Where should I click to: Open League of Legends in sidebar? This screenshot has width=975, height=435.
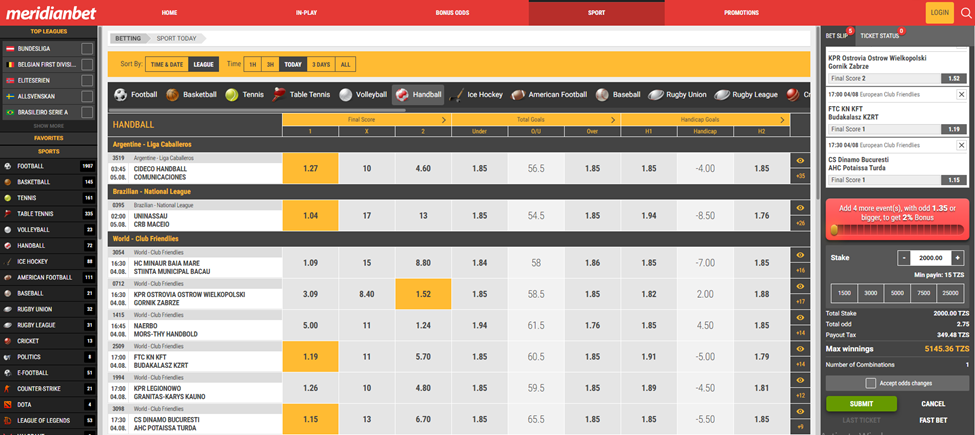pos(49,420)
